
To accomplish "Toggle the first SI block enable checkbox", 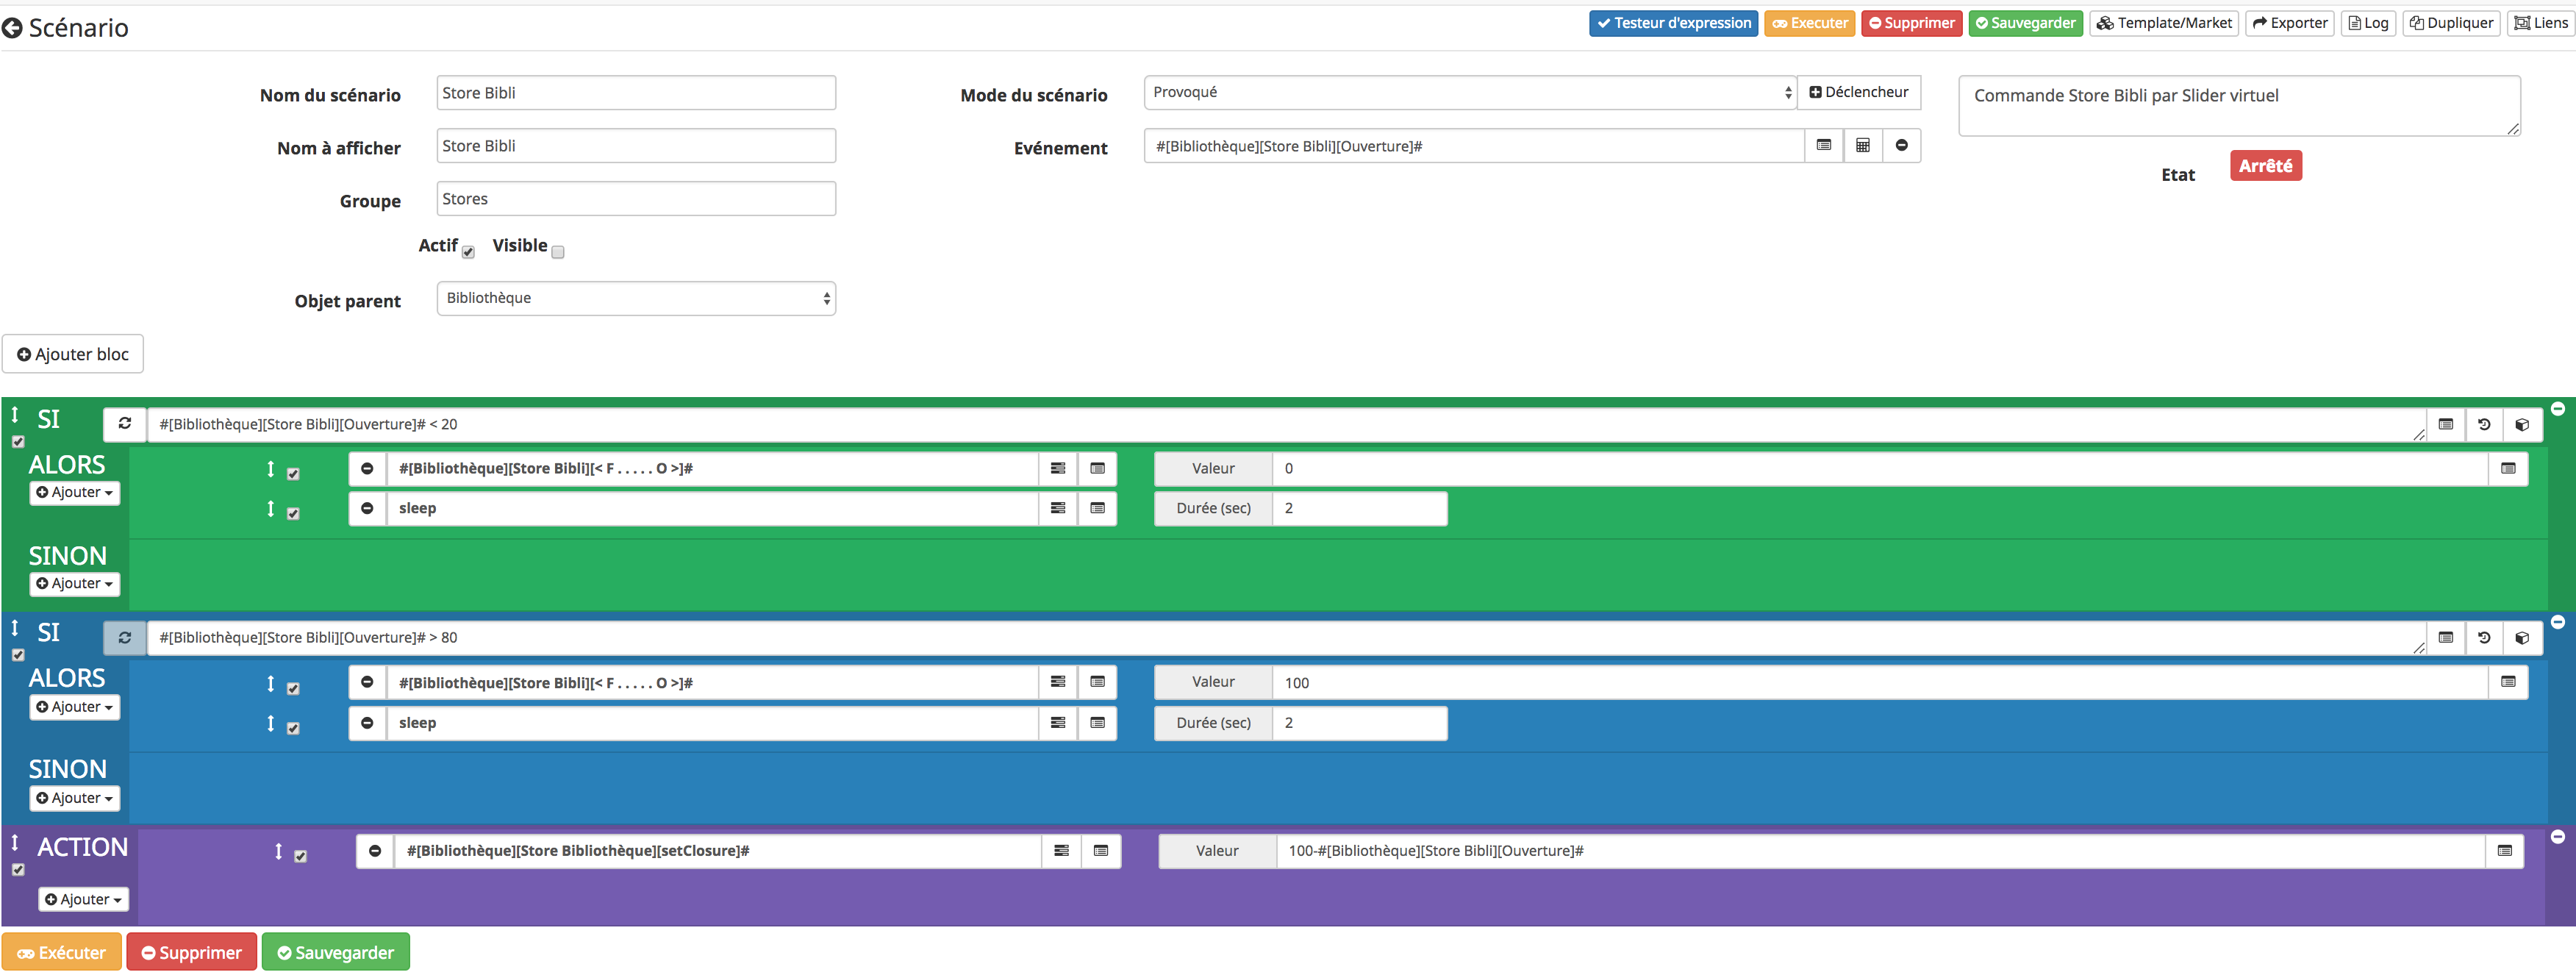I will click(18, 441).
